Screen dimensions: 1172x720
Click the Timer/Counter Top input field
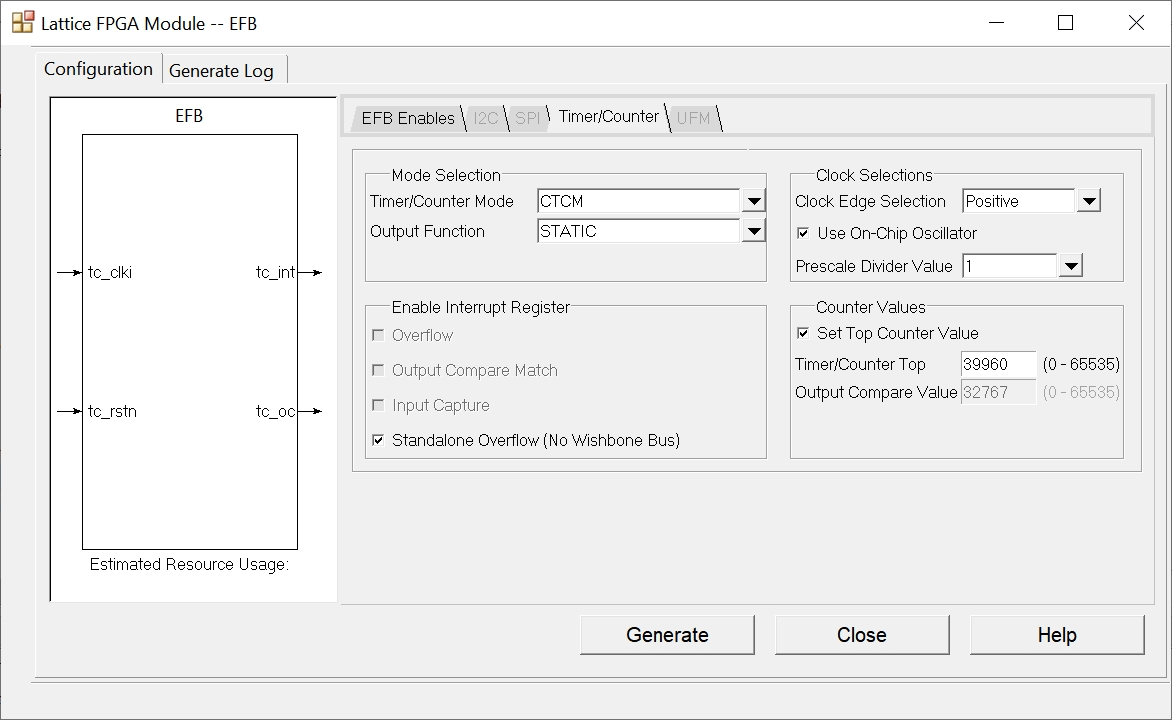click(999, 364)
